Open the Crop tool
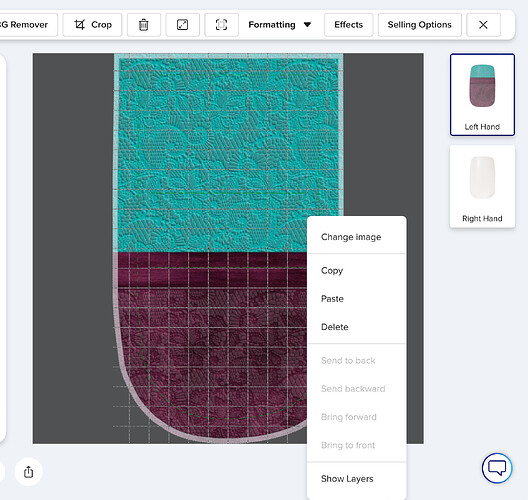528x500 pixels. [92, 25]
